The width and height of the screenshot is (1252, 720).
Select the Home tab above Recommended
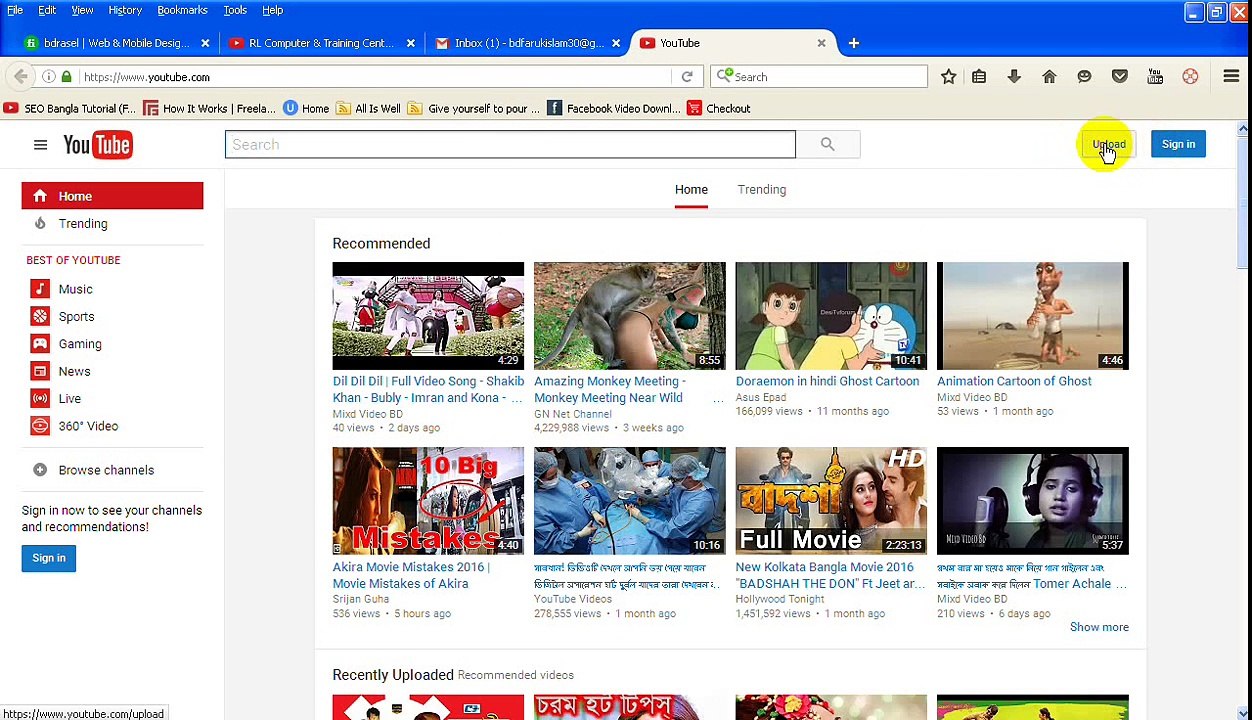(691, 189)
